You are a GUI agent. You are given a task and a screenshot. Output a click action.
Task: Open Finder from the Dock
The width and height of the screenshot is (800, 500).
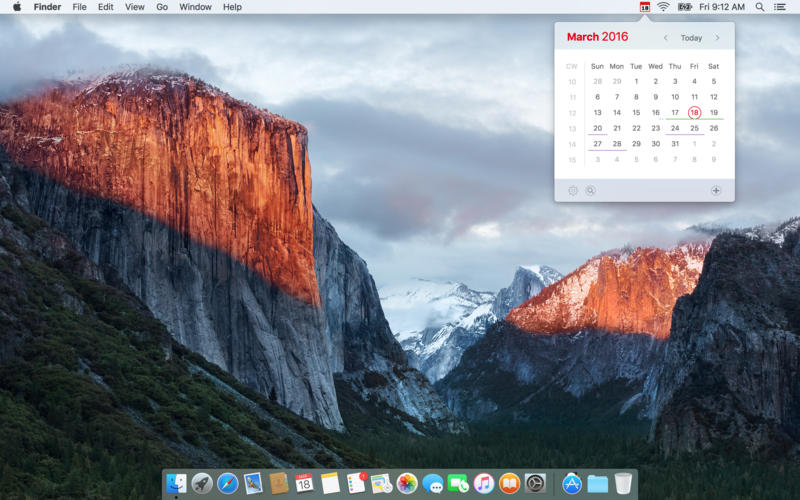[x=177, y=483]
